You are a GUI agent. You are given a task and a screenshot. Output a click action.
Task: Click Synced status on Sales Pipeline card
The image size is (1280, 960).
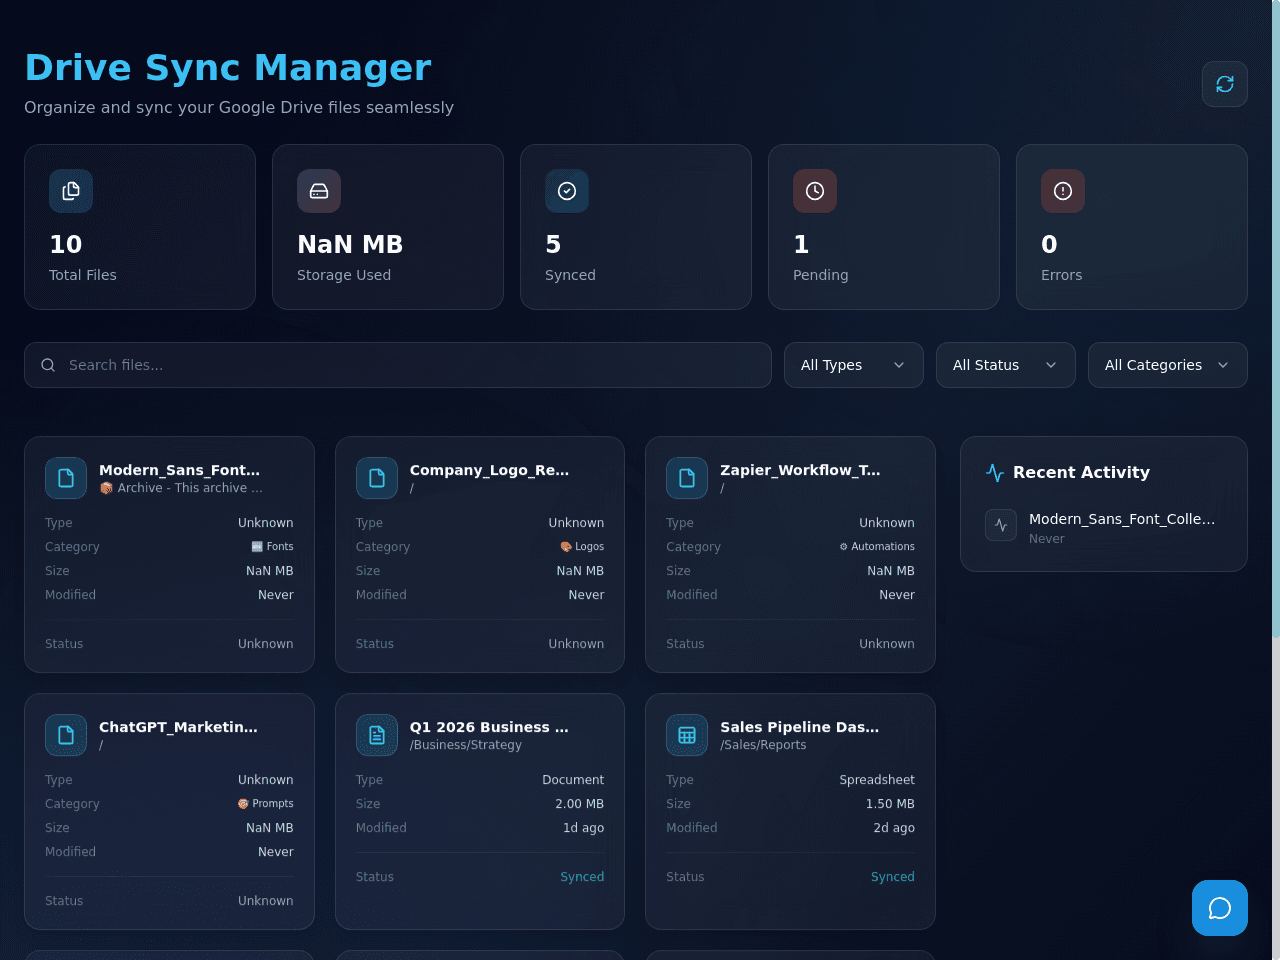[893, 877]
